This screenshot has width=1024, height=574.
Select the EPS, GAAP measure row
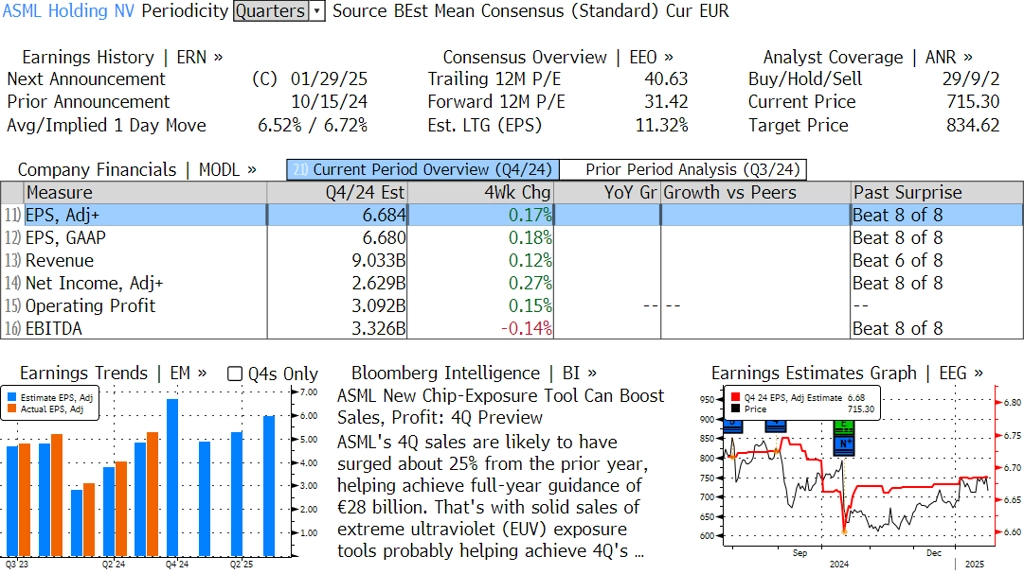click(512, 238)
